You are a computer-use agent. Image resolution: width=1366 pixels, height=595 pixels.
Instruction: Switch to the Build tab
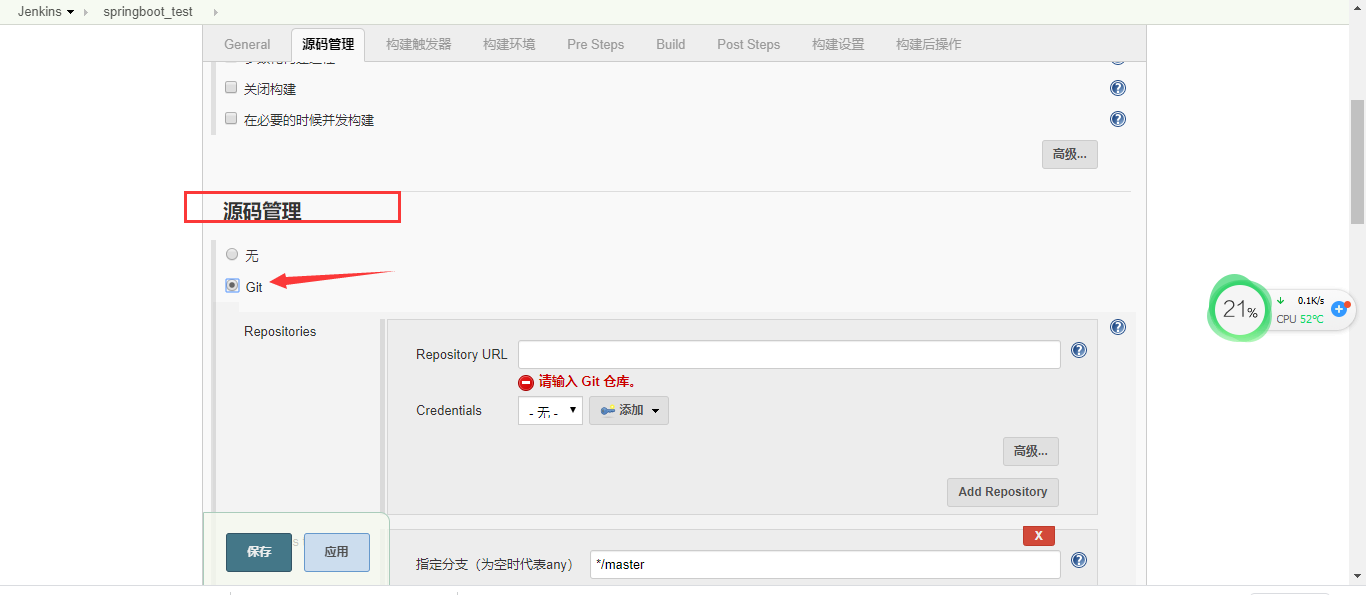pyautogui.click(x=671, y=44)
